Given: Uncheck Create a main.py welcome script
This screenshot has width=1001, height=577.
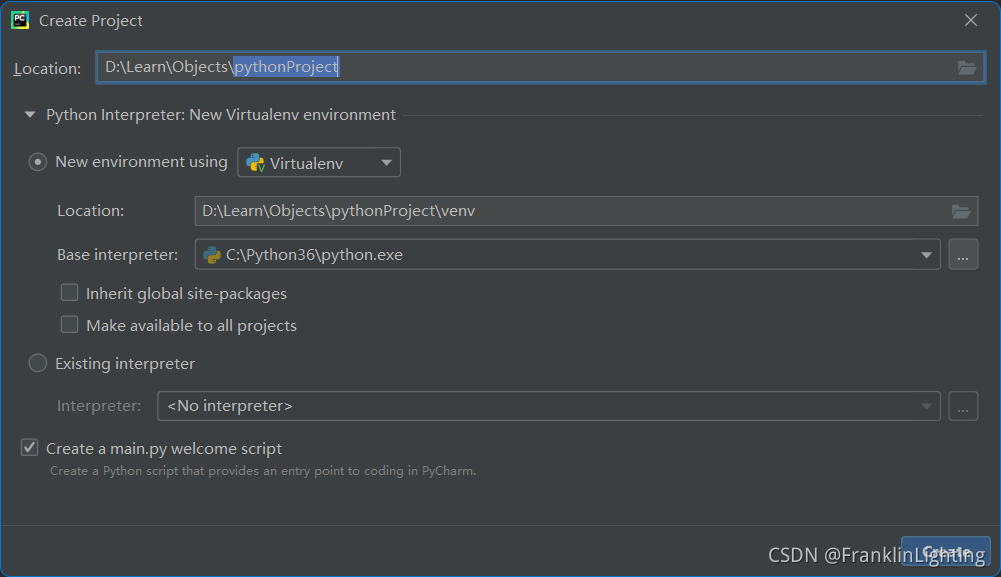Looking at the screenshot, I should coord(29,448).
